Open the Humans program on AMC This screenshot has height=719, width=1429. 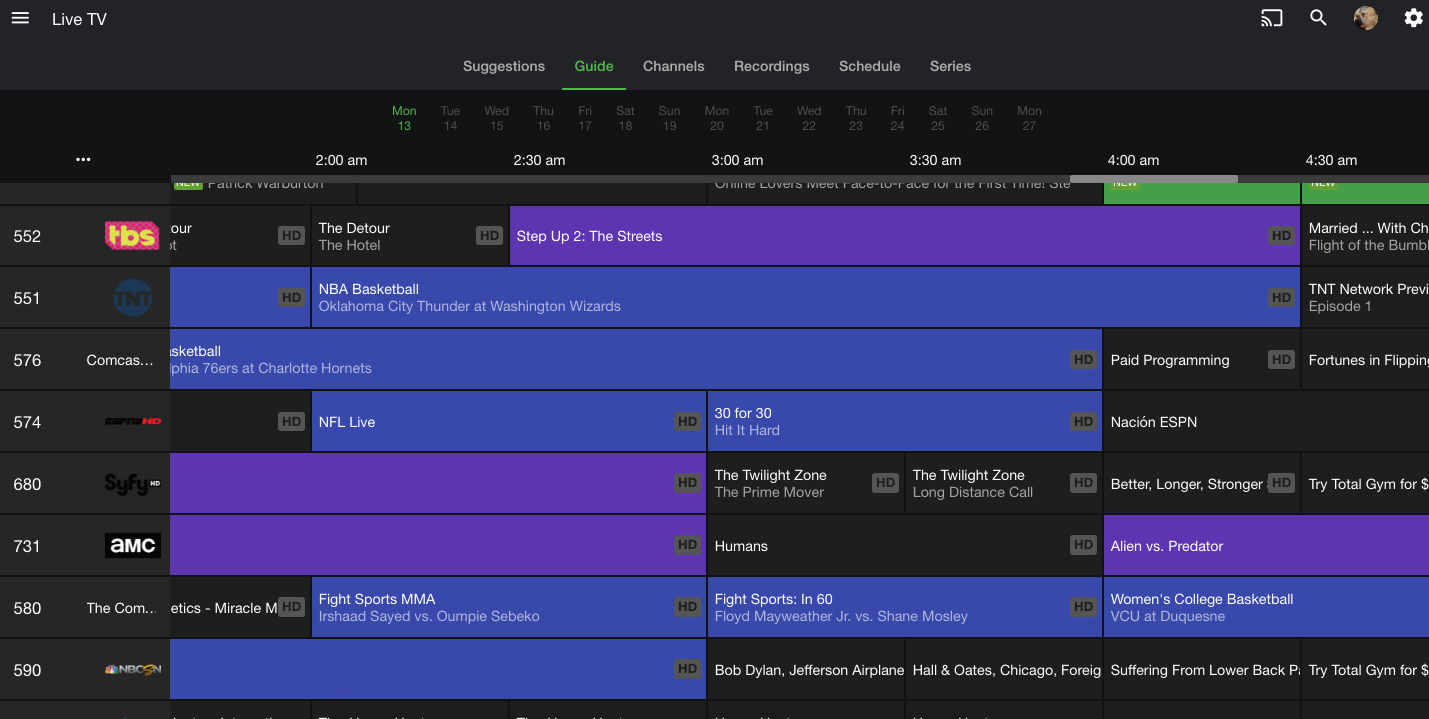[x=904, y=546]
